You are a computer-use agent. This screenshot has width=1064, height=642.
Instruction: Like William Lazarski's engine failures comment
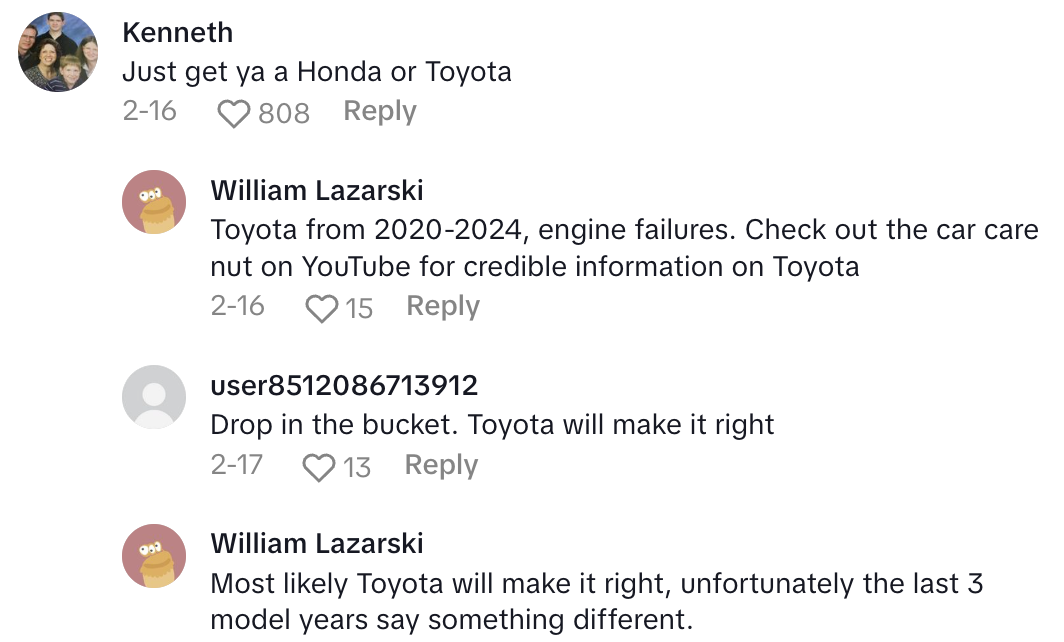click(x=322, y=309)
